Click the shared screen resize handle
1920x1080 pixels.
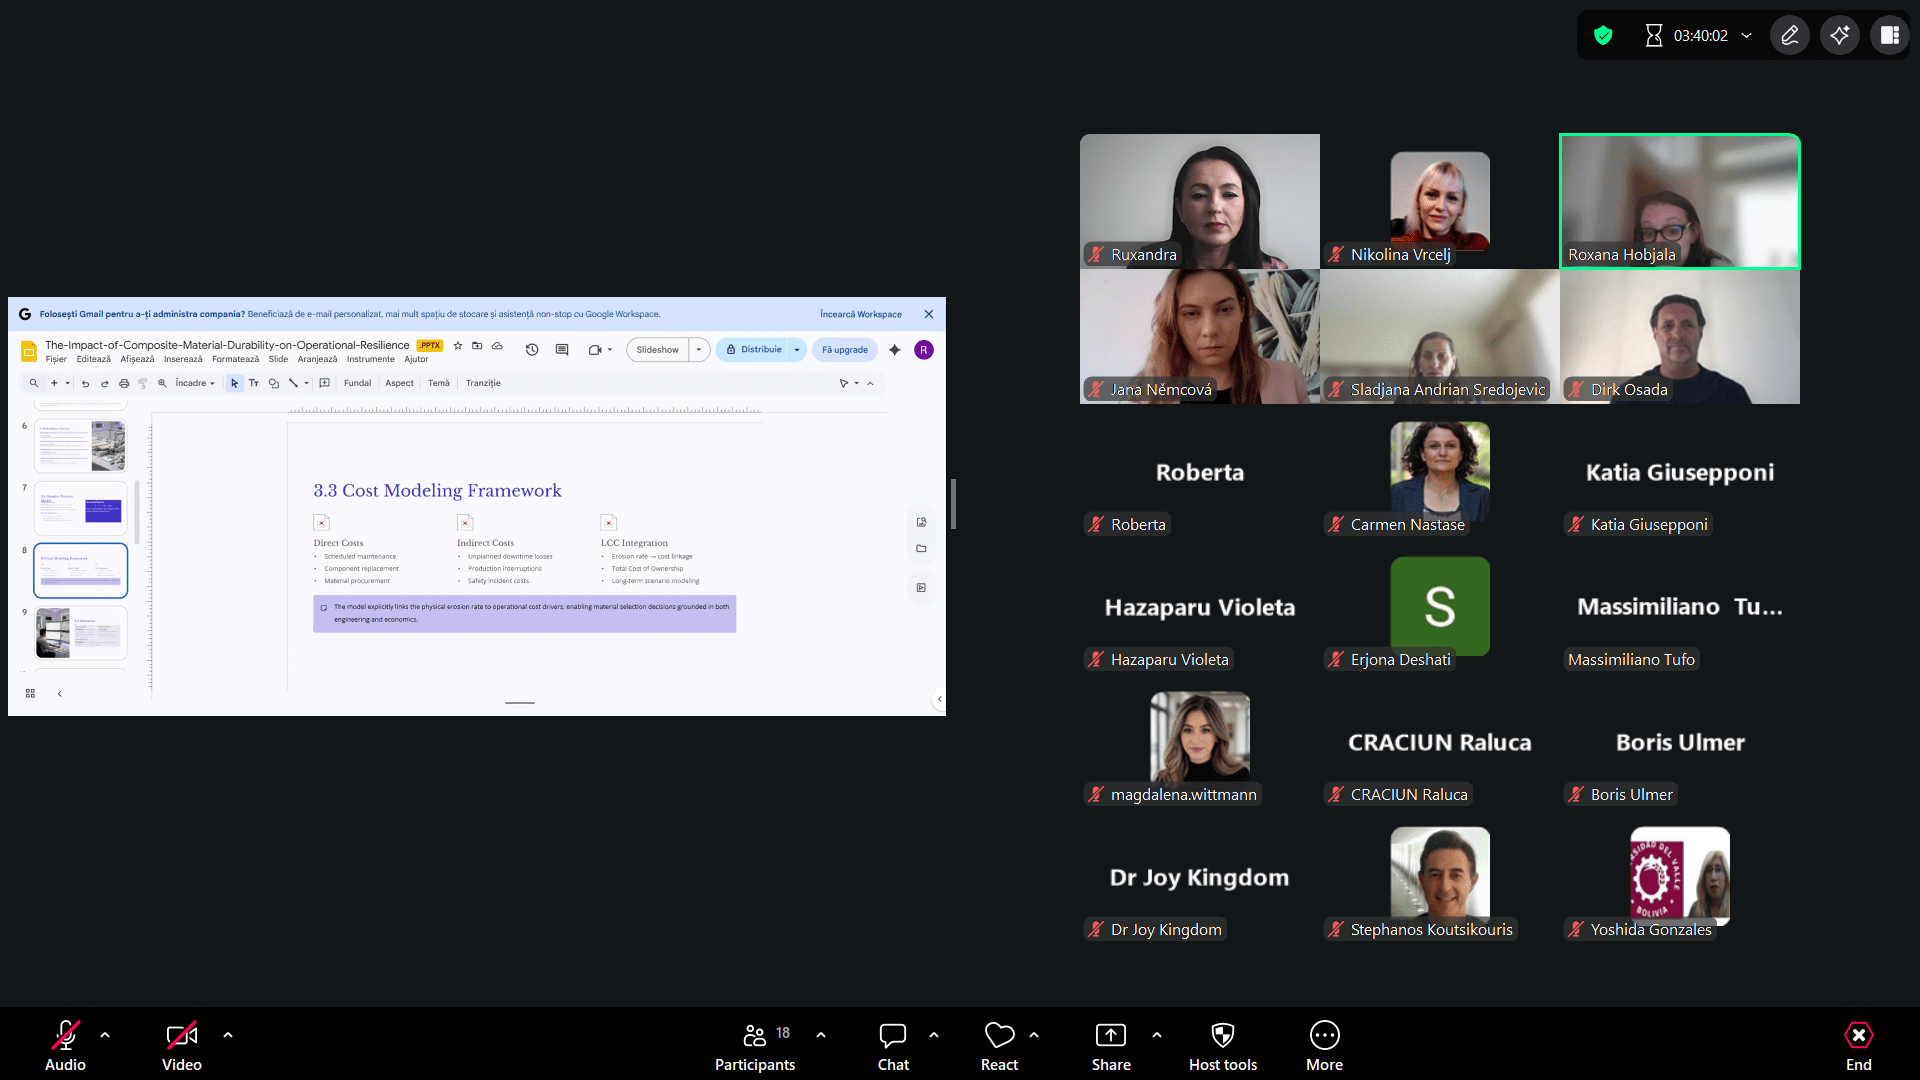tap(953, 504)
